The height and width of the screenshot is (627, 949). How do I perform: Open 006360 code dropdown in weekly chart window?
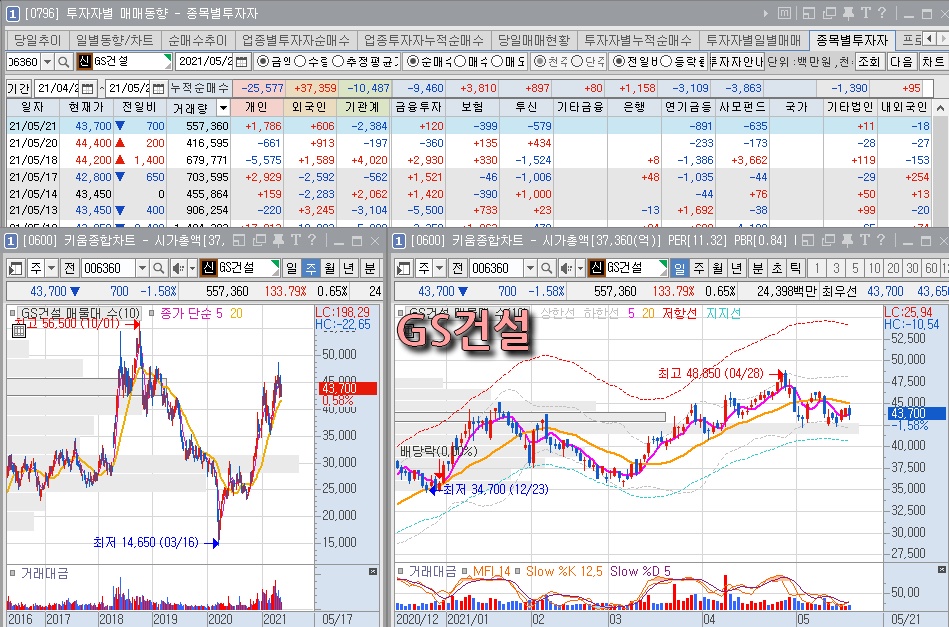(x=142, y=268)
